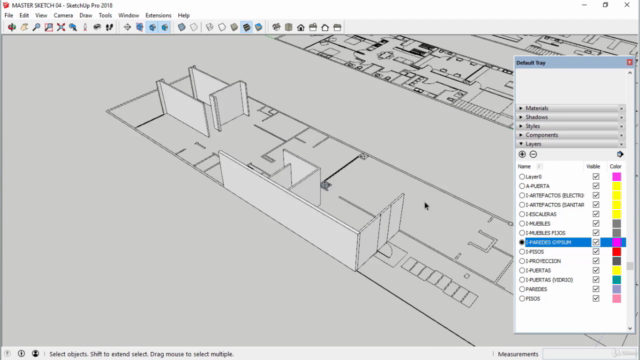Open the Window menu

coord(129,16)
